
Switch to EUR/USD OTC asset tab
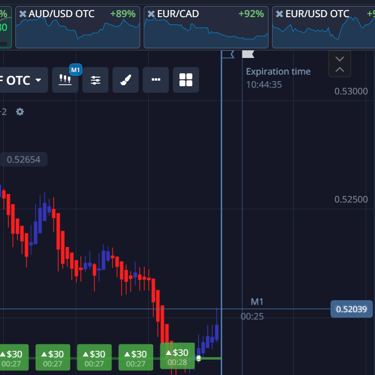click(324, 27)
